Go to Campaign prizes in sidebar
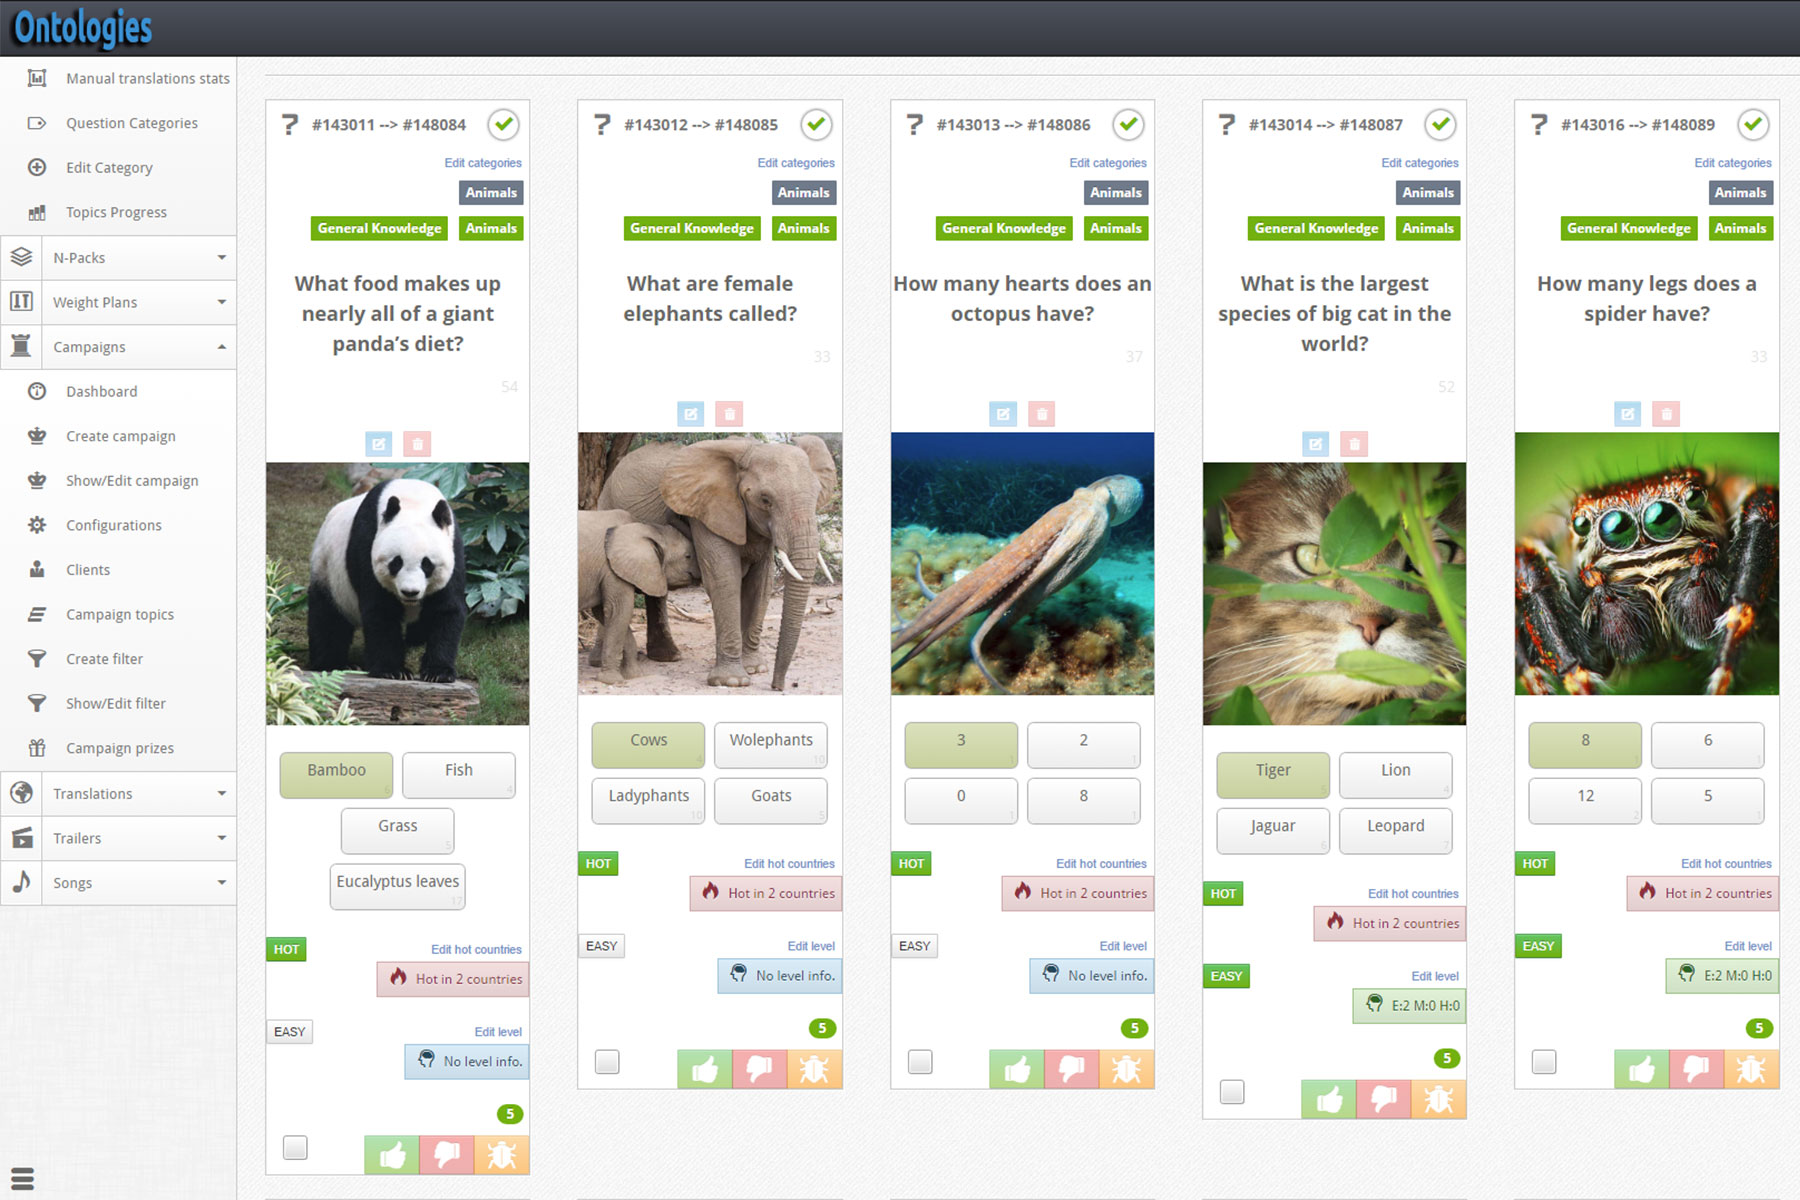The height and width of the screenshot is (1200, 1800). click(119, 748)
